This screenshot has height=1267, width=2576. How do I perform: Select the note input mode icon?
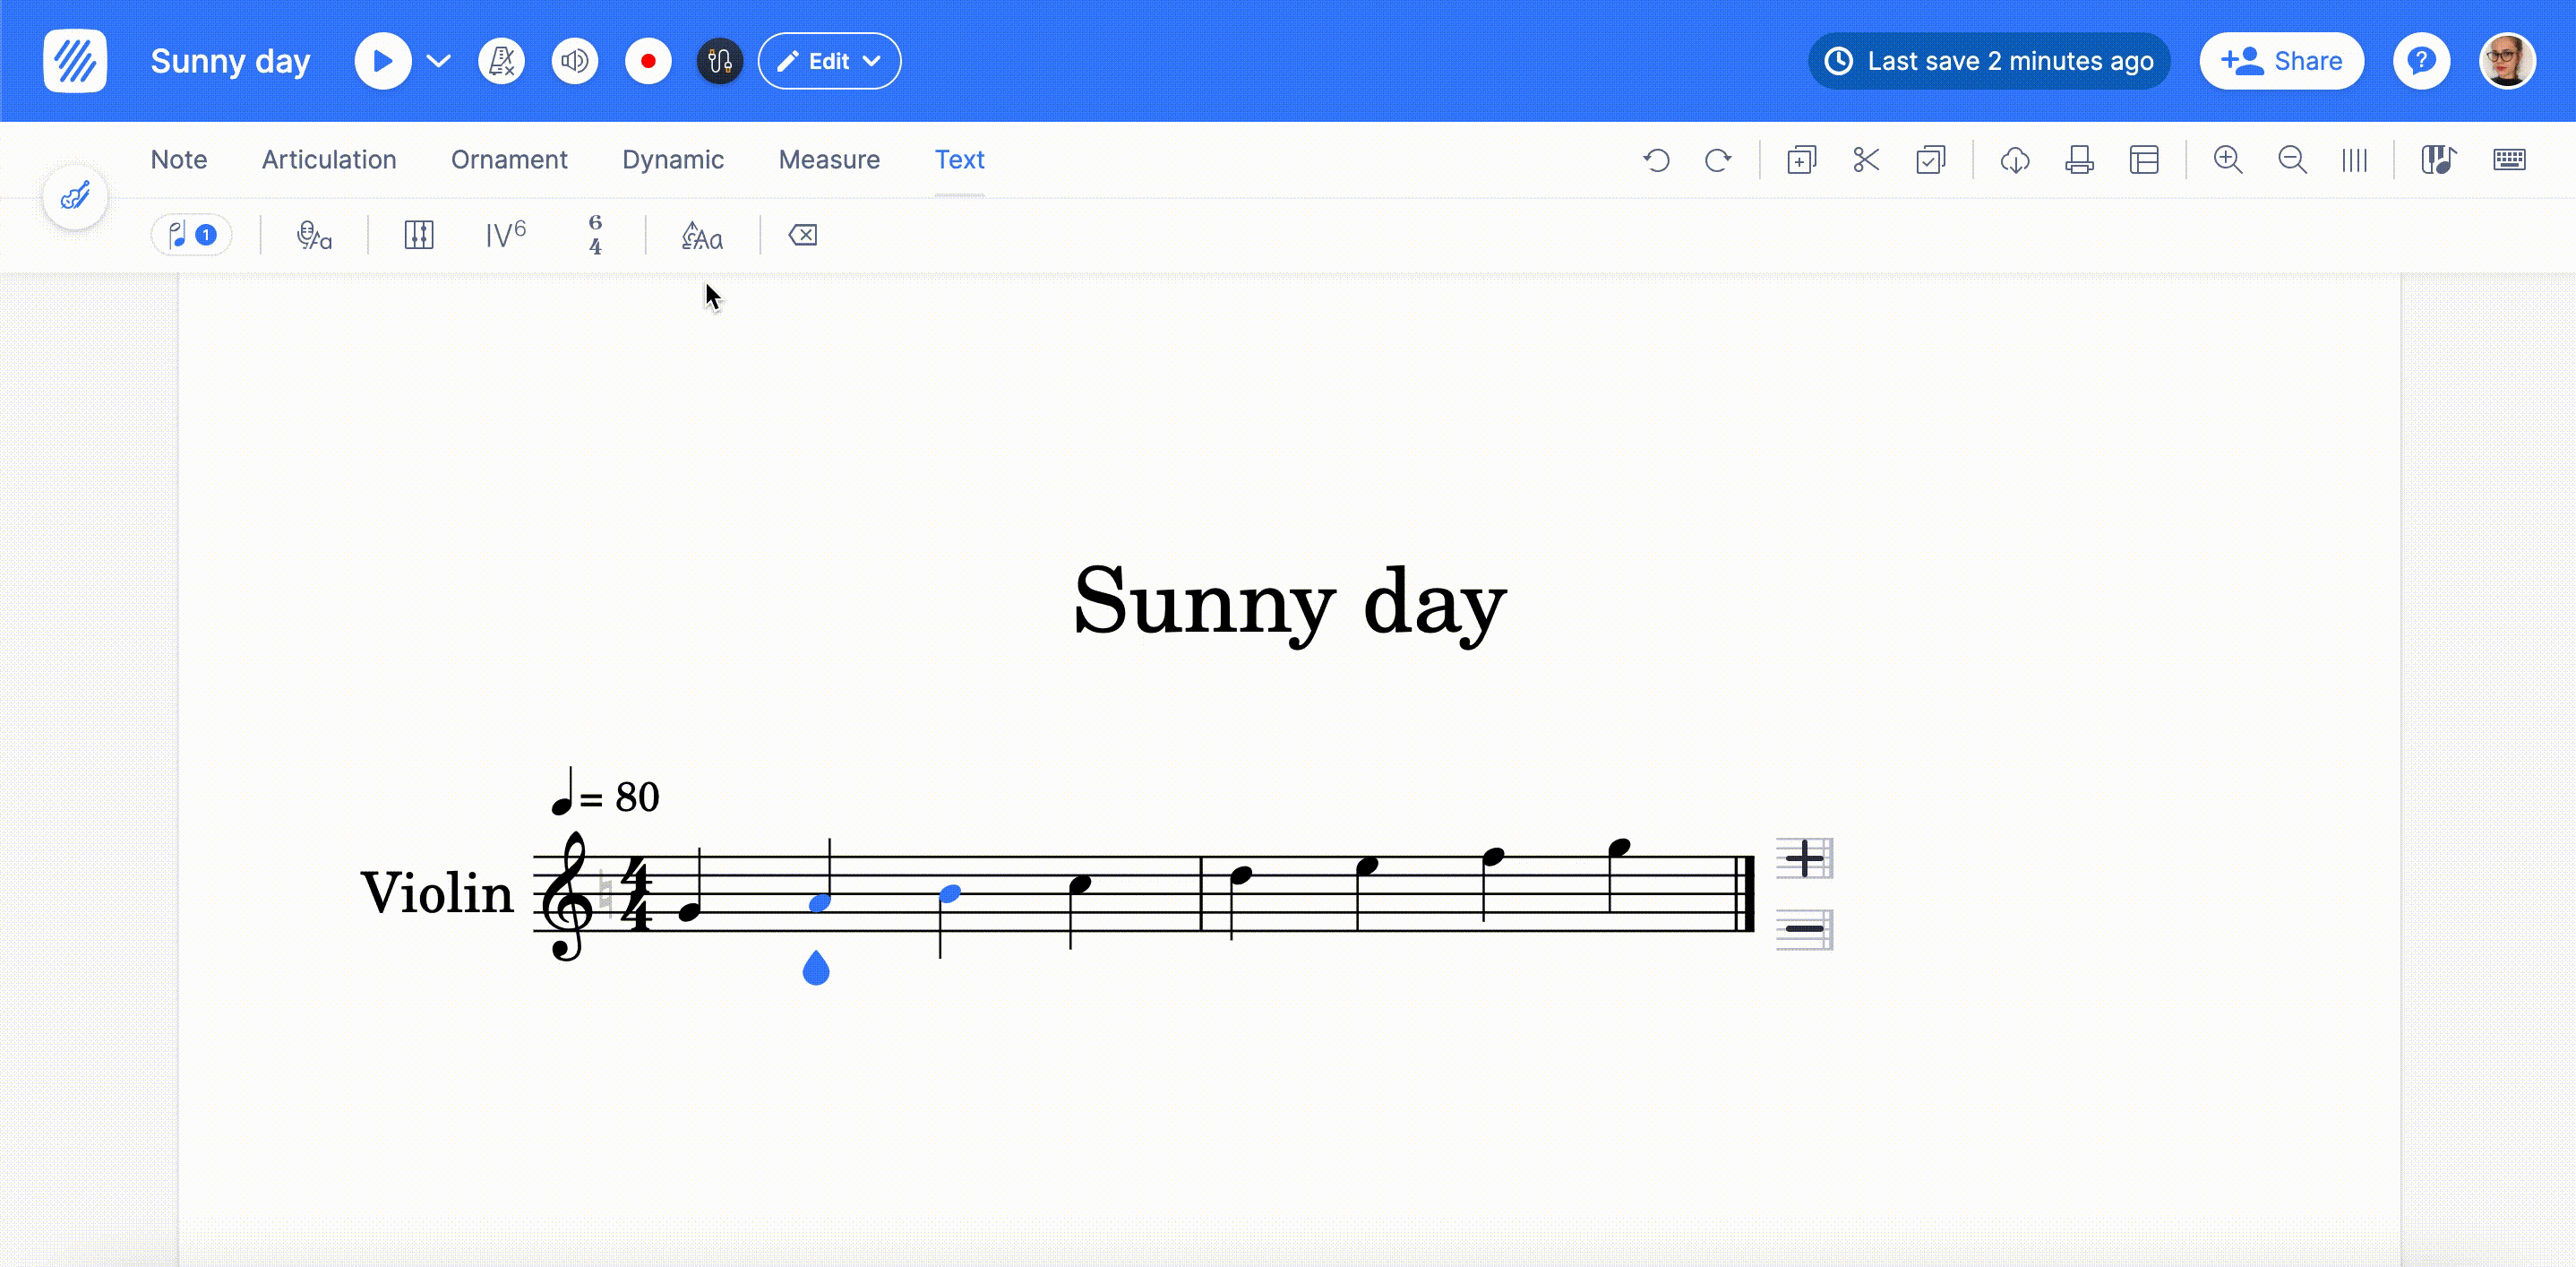(187, 235)
